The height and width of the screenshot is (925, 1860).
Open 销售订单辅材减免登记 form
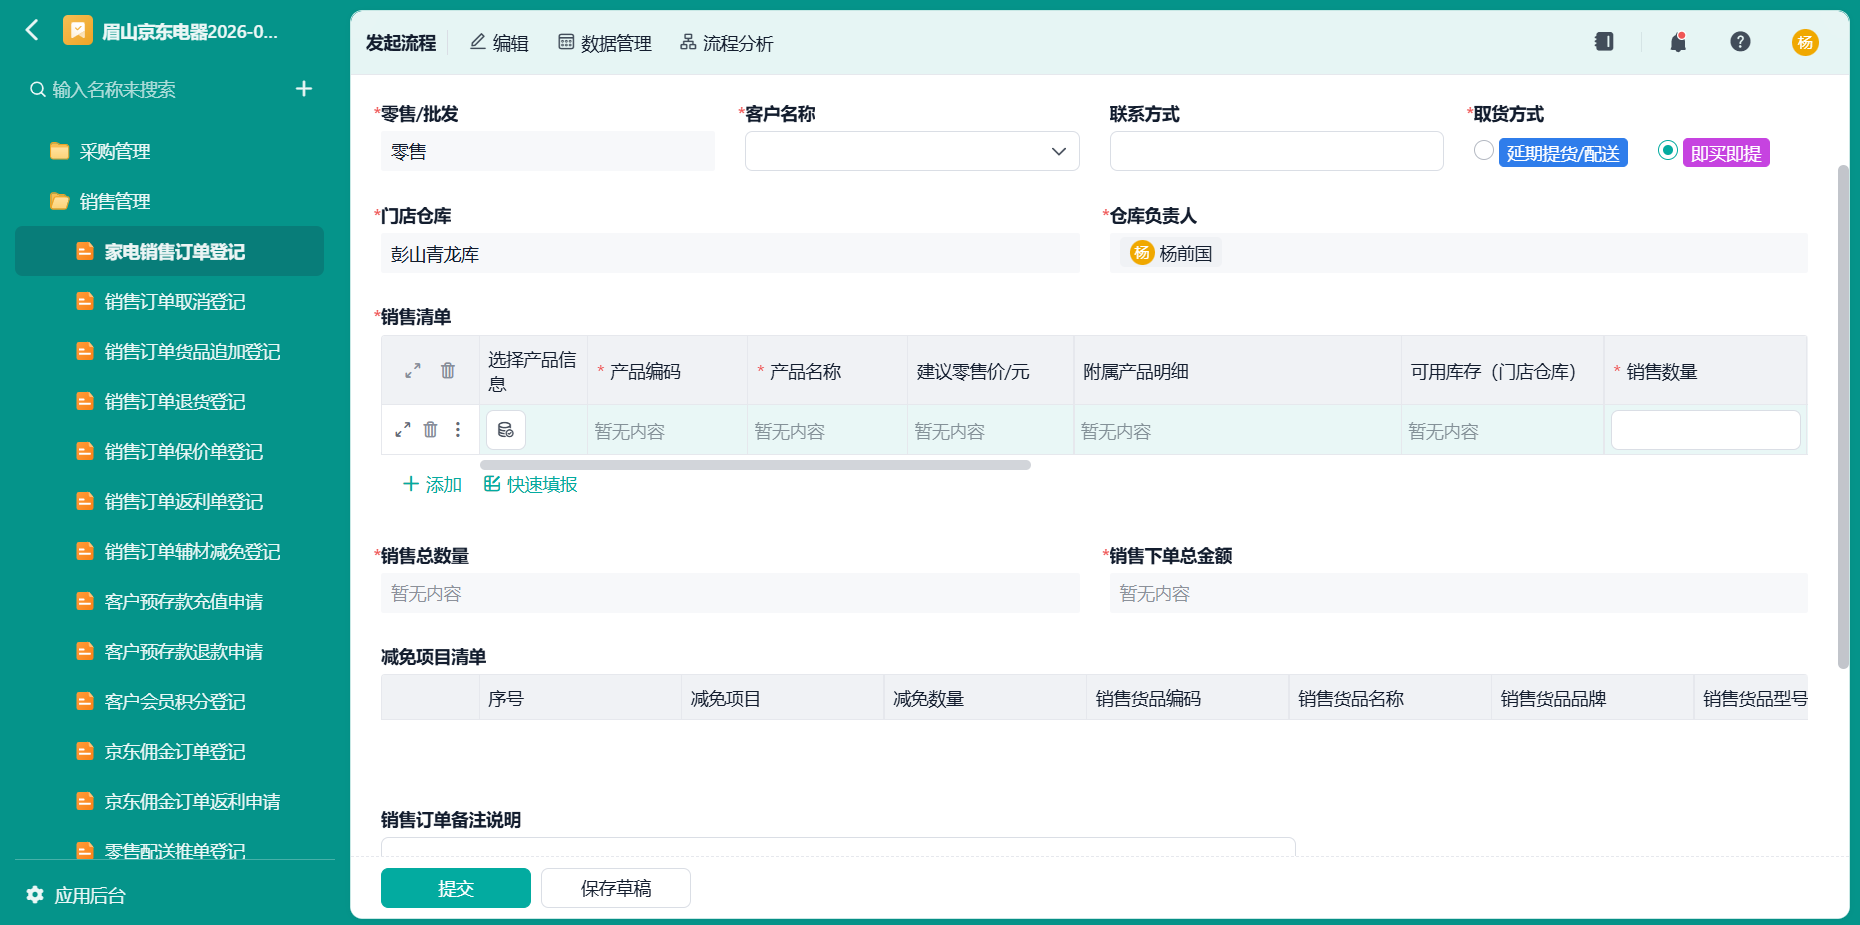click(x=169, y=551)
